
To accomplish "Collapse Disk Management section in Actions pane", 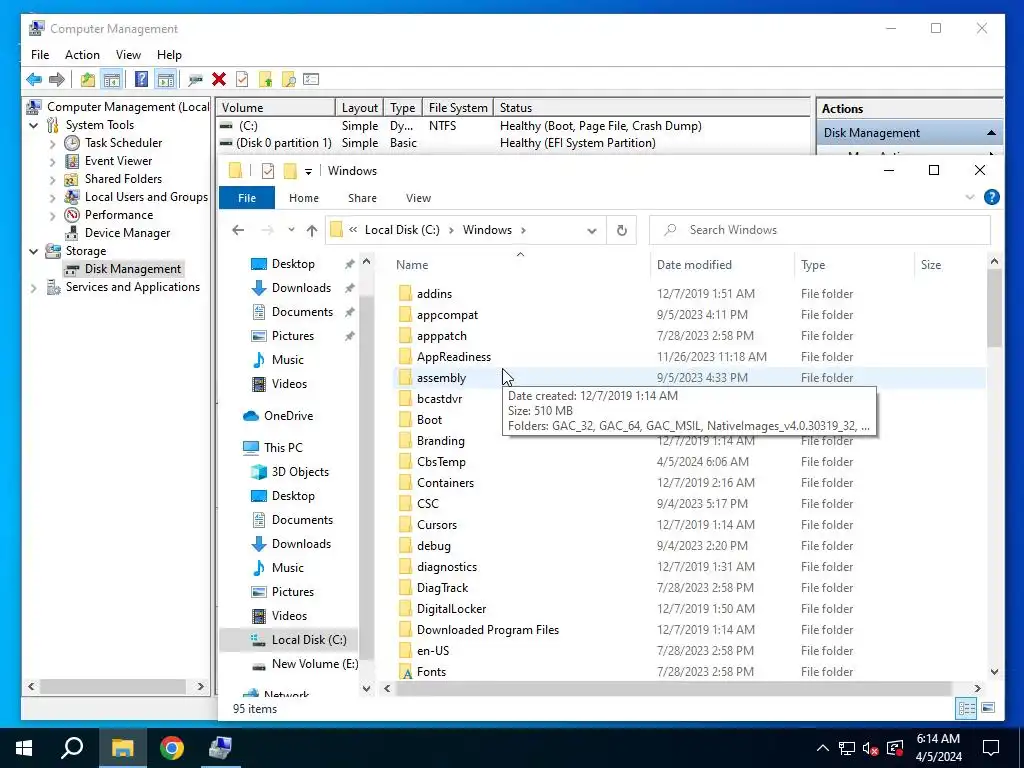I will click(x=991, y=133).
